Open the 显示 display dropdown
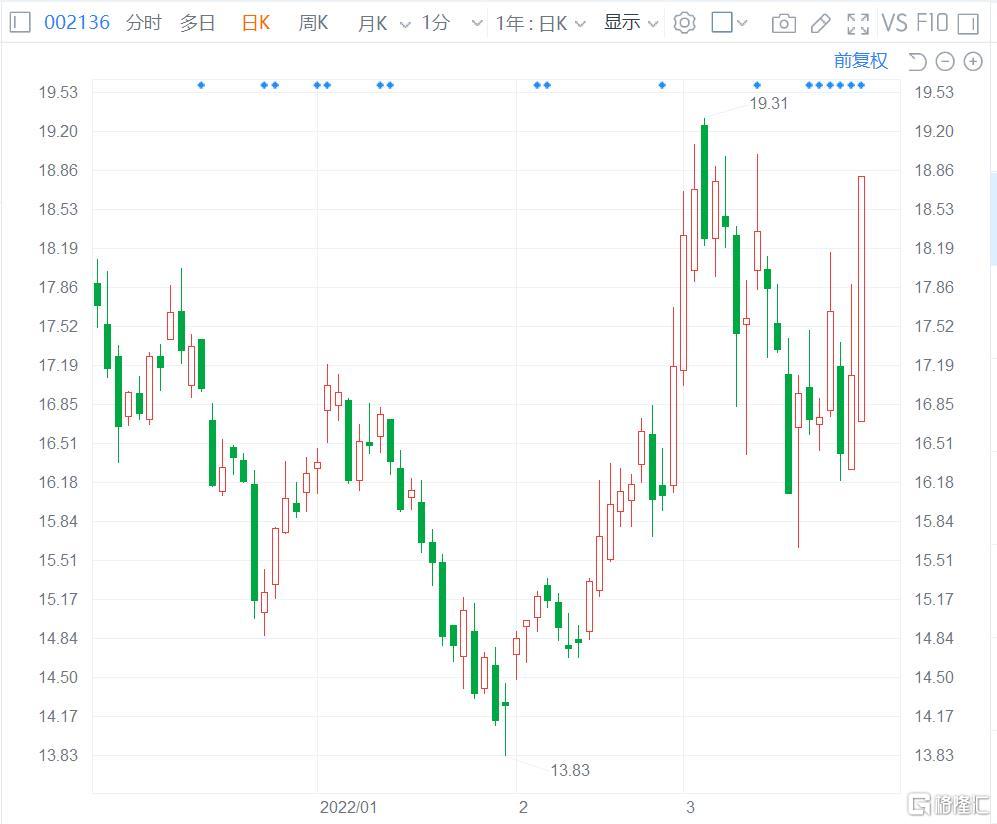 [630, 24]
